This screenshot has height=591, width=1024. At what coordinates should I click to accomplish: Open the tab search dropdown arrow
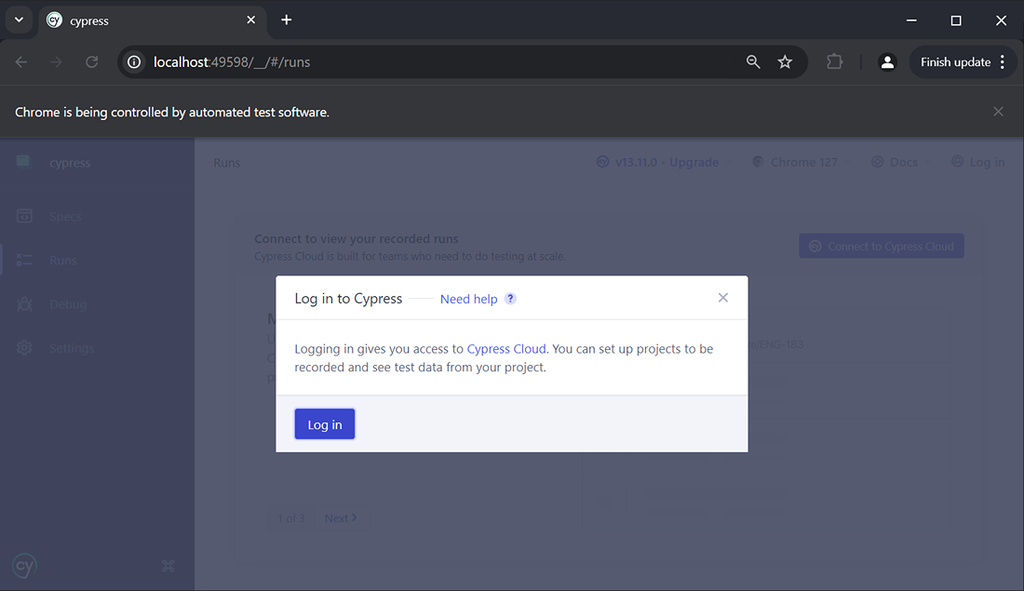pyautogui.click(x=19, y=20)
